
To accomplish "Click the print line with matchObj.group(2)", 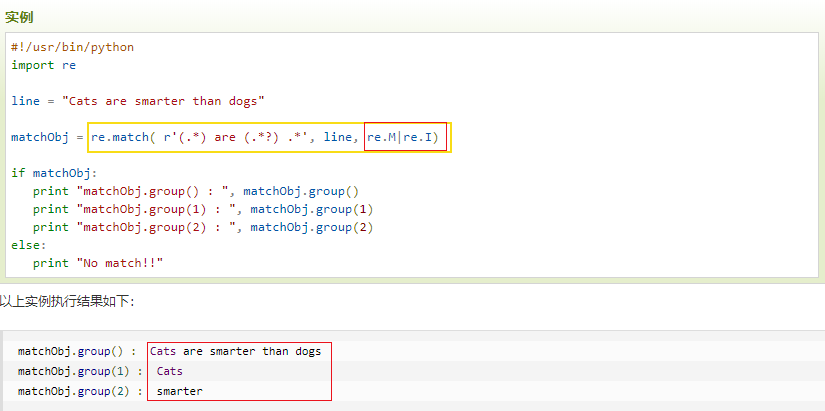I will (x=203, y=227).
